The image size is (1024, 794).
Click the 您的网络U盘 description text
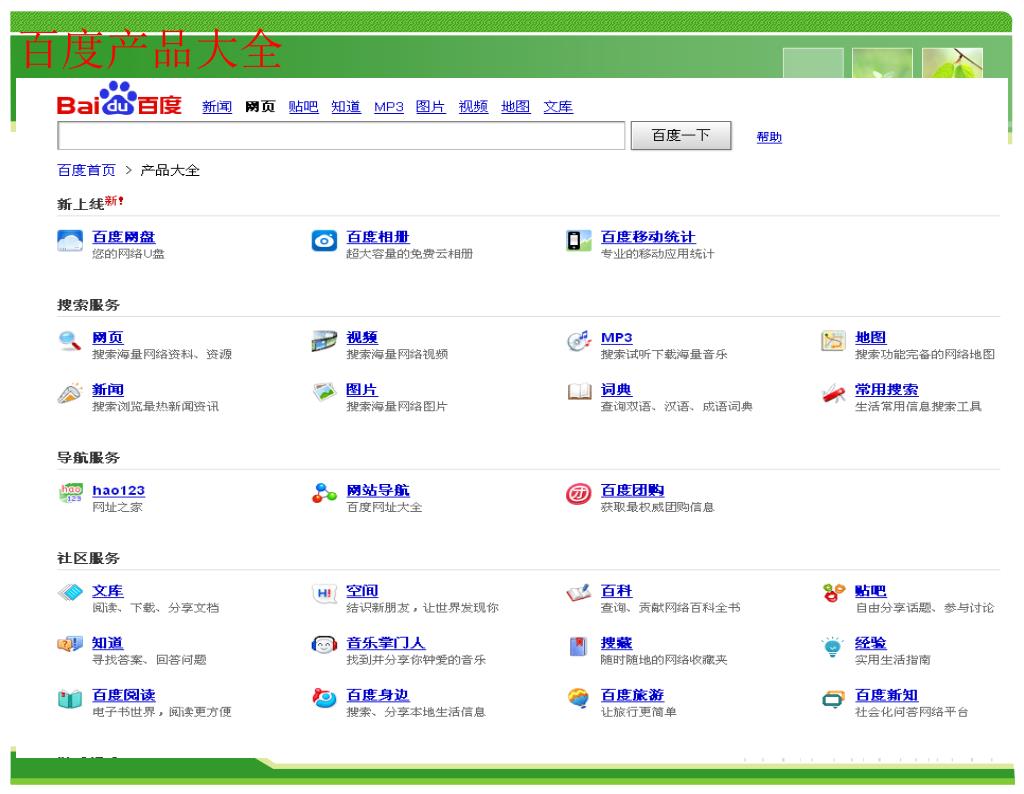click(129, 254)
